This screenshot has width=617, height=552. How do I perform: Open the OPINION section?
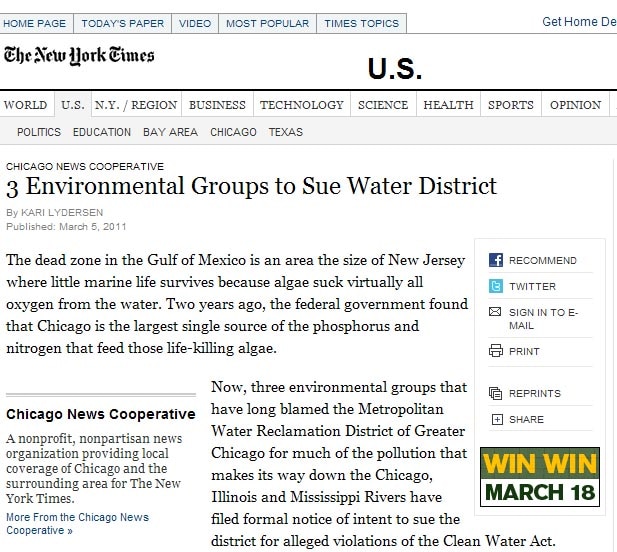point(575,105)
